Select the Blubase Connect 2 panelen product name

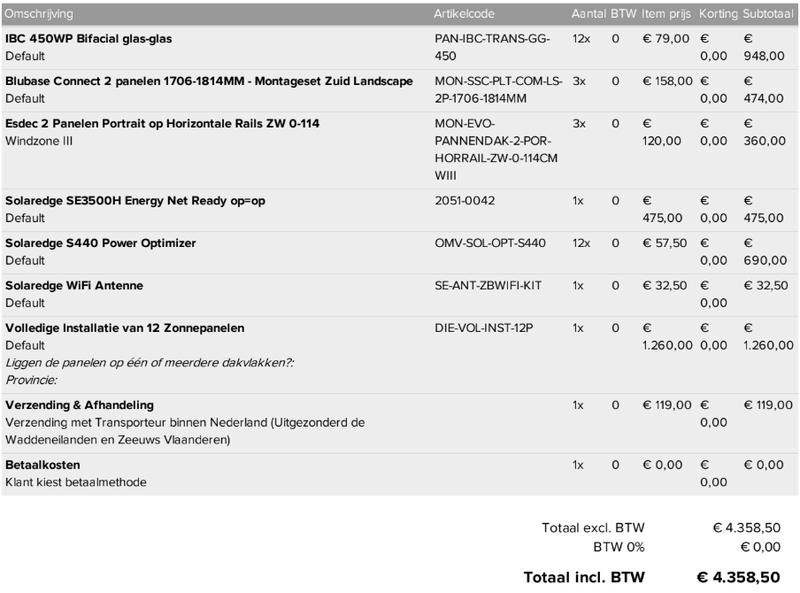tap(209, 81)
